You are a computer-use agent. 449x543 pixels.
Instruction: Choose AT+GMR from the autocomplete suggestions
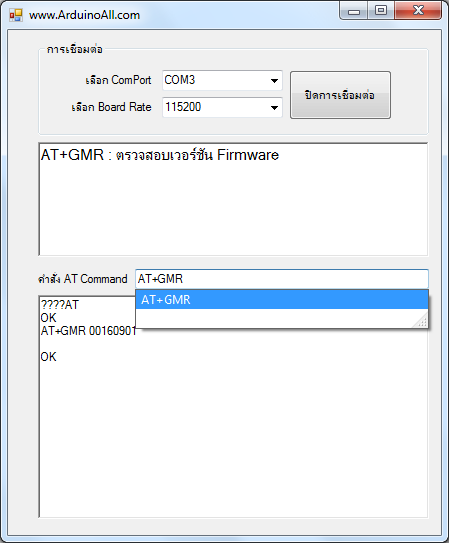282,300
